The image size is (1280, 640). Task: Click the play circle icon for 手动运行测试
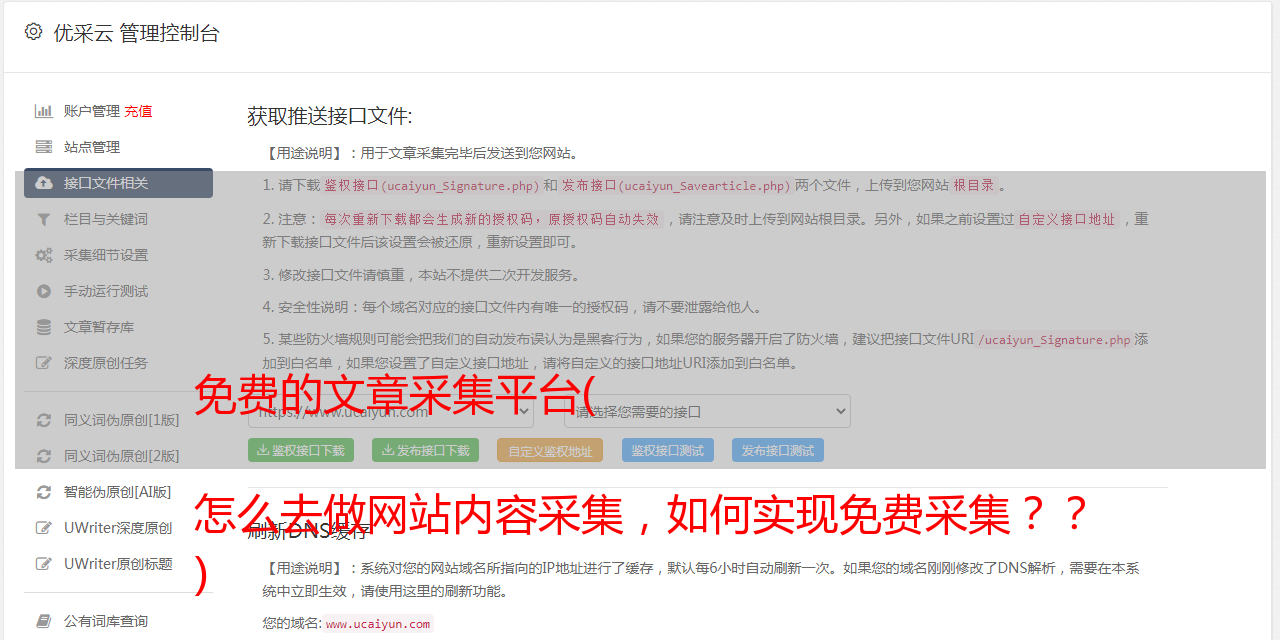[44, 291]
